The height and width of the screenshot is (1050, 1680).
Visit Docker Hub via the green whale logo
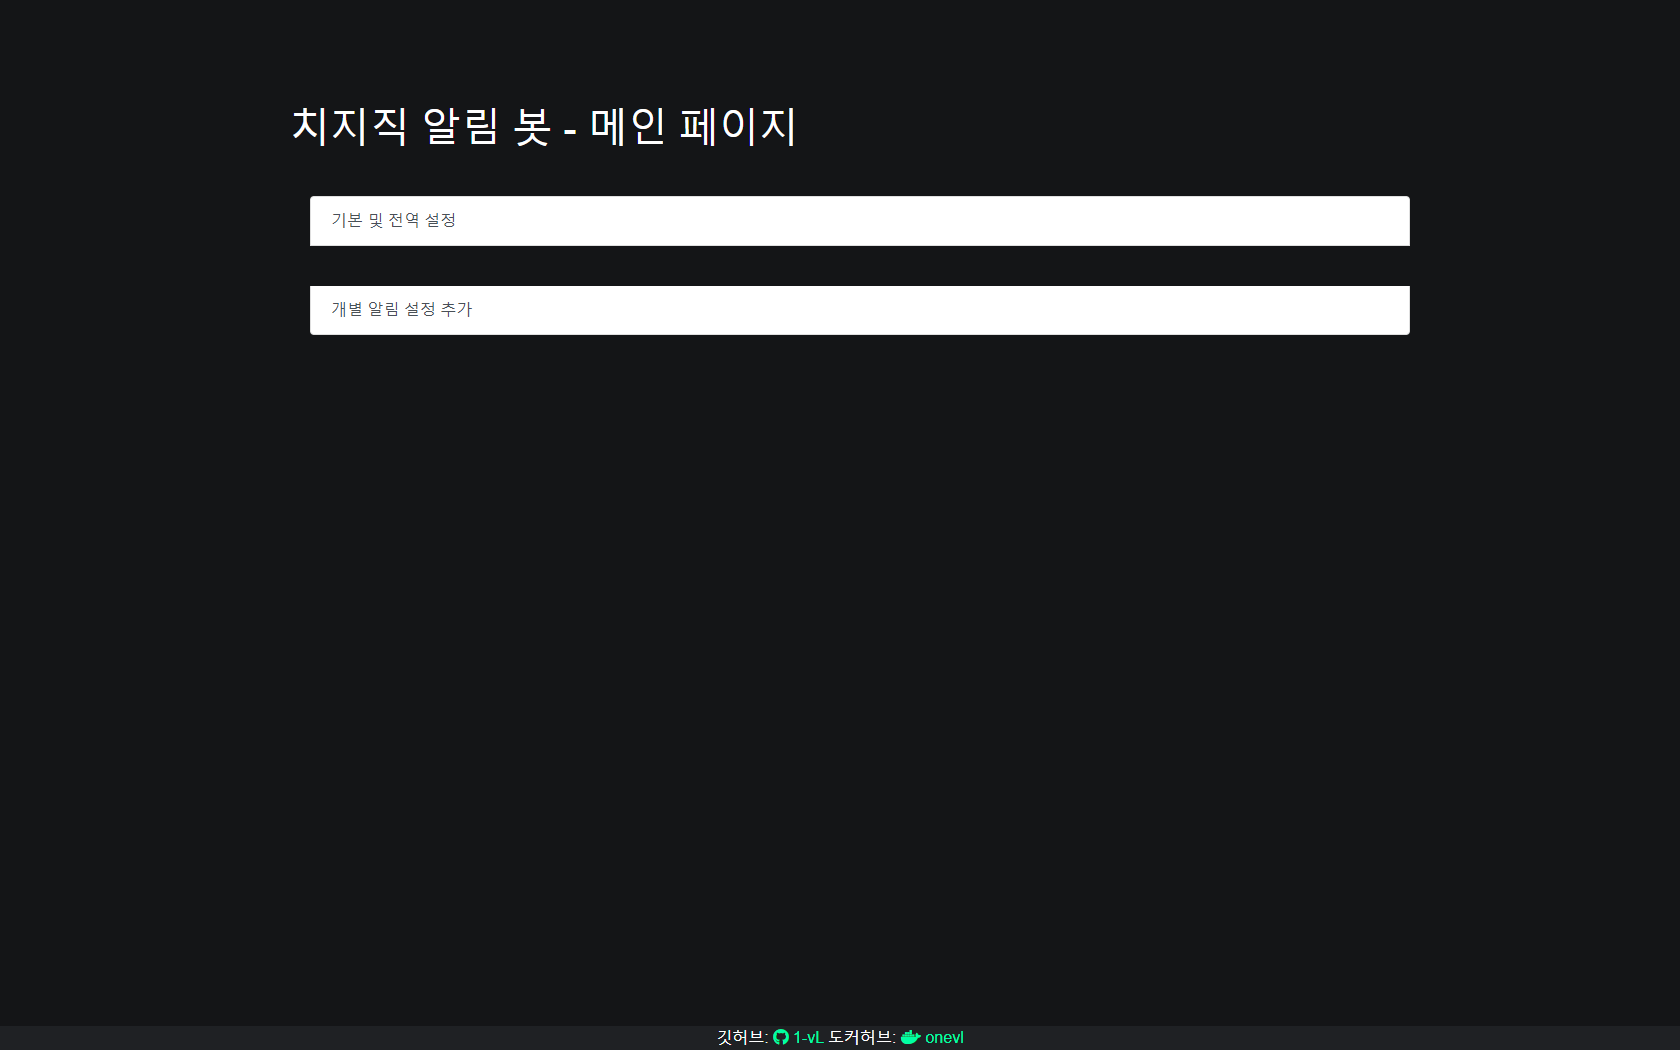click(x=910, y=1038)
